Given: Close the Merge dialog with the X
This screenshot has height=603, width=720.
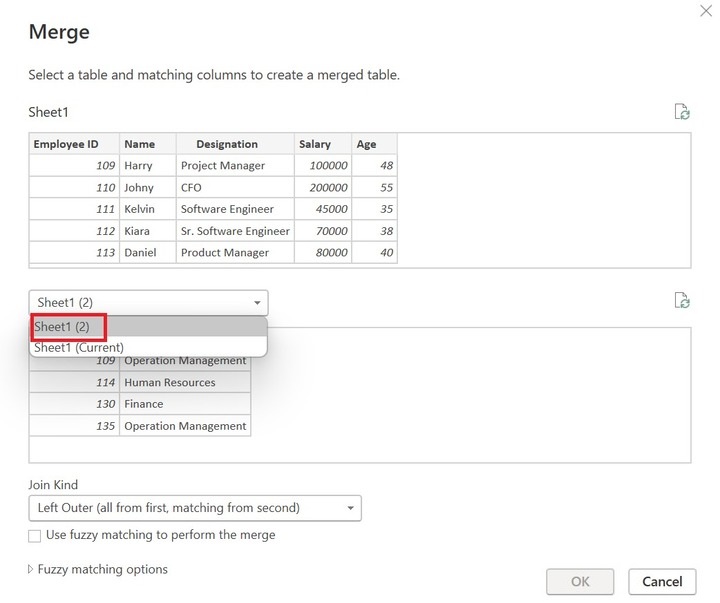Looking at the screenshot, I should [x=707, y=10].
